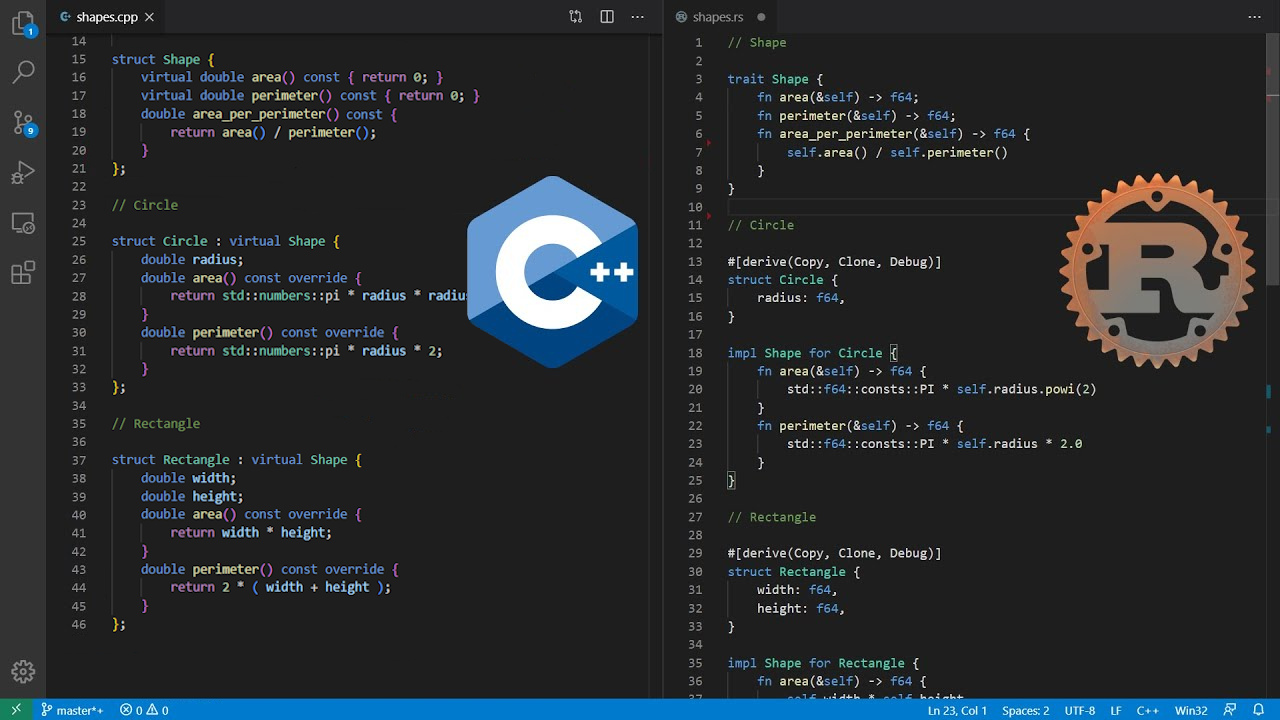
Task: Click 'return width * height;' line
Action: pyautogui.click(x=251, y=533)
